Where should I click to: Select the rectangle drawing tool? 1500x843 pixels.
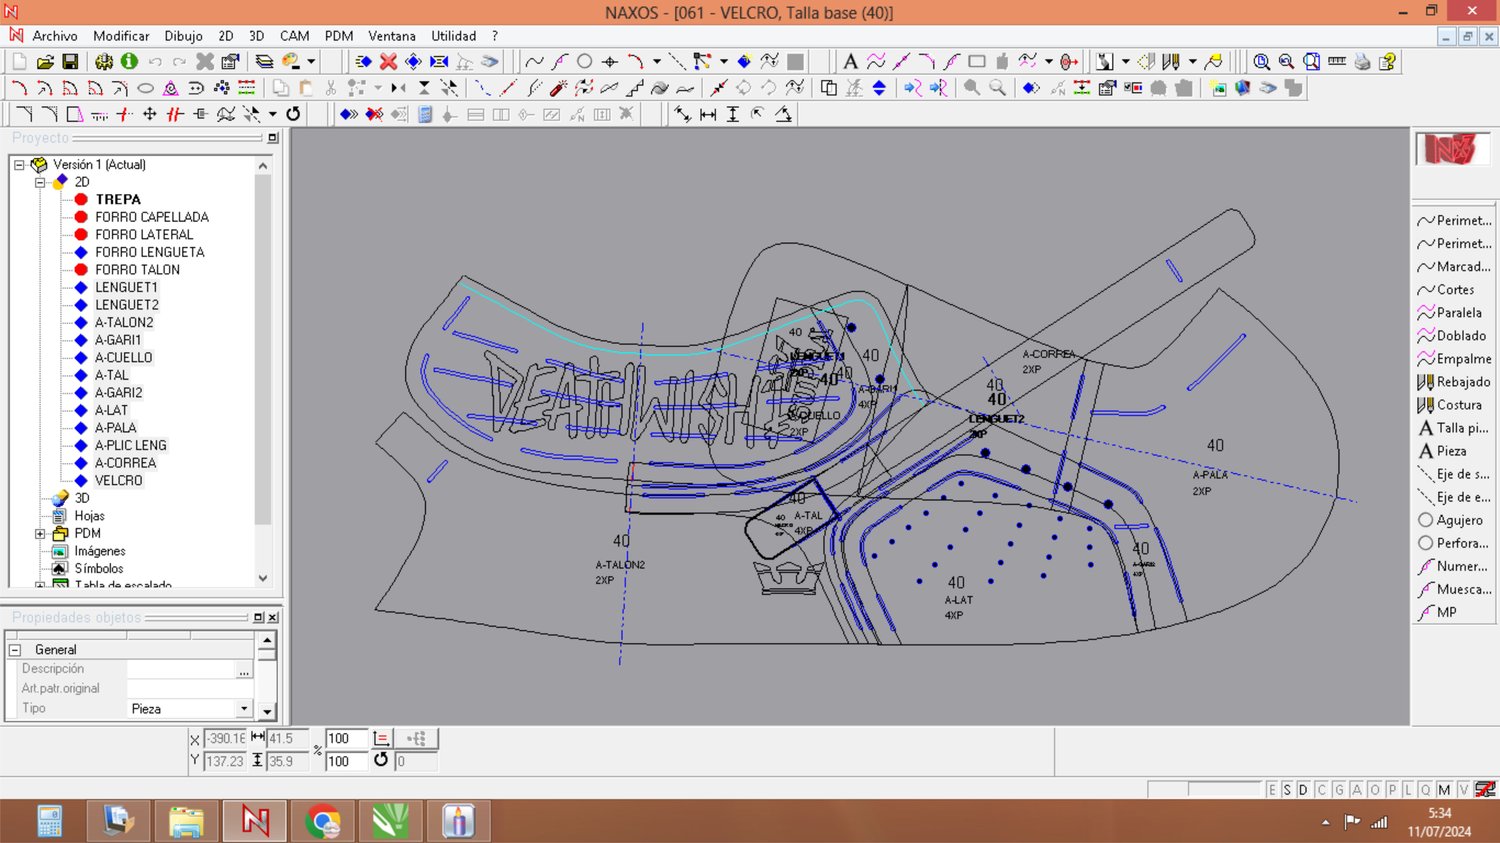(x=977, y=61)
